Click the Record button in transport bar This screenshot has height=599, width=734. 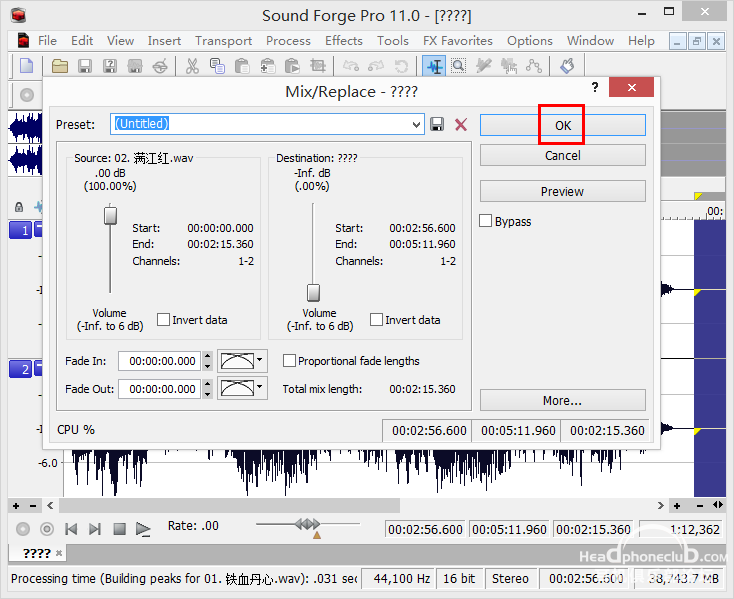pyautogui.click(x=23, y=529)
